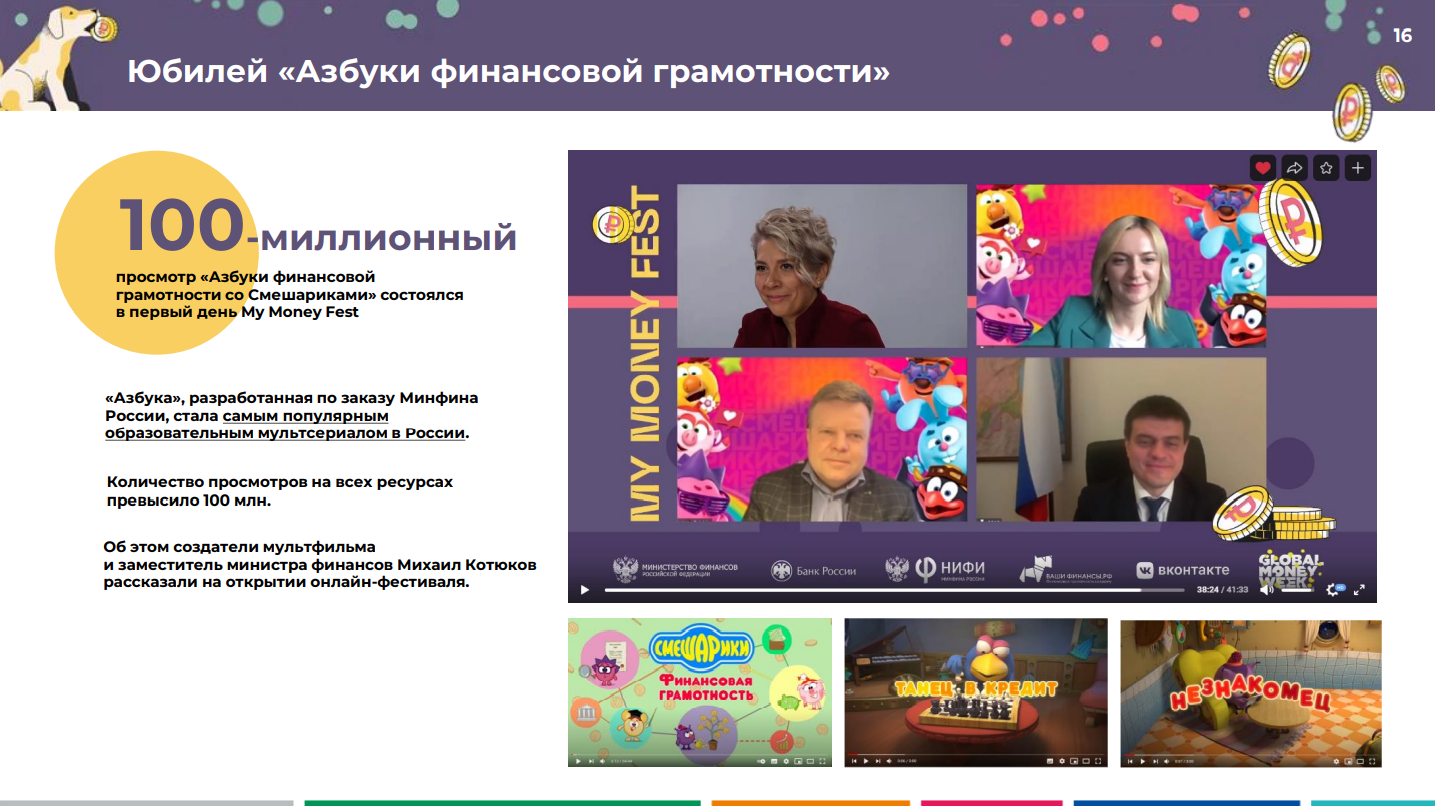The width and height of the screenshot is (1435, 806).
Task: Click the Банк России logo in the video
Action: coord(813,571)
